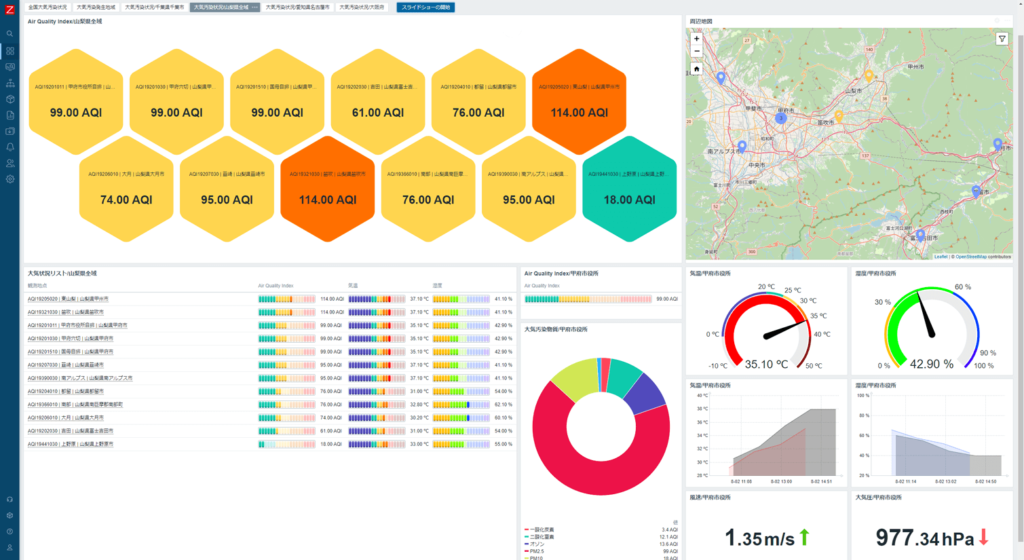Open the user profile icon at sidebar bottom
This screenshot has height=560, width=1024.
click(10, 548)
